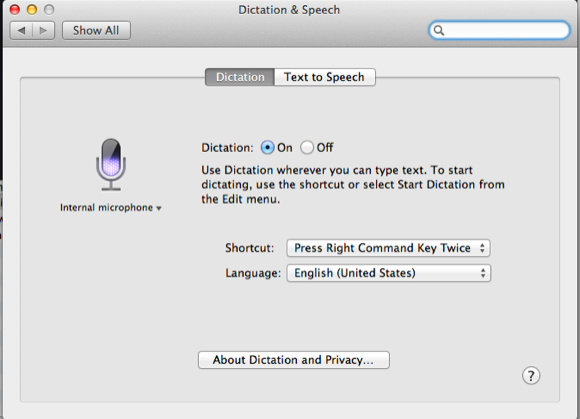Image resolution: width=580 pixels, height=419 pixels.
Task: Turn Dictation Off
Action: tap(307, 148)
